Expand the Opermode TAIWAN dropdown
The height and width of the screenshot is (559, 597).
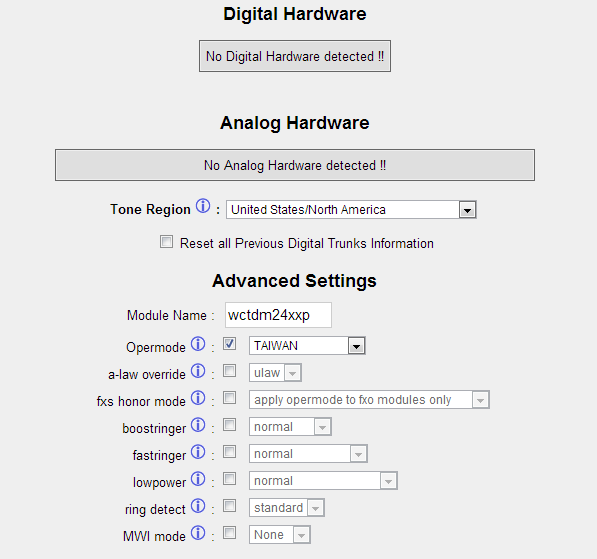click(x=307, y=346)
